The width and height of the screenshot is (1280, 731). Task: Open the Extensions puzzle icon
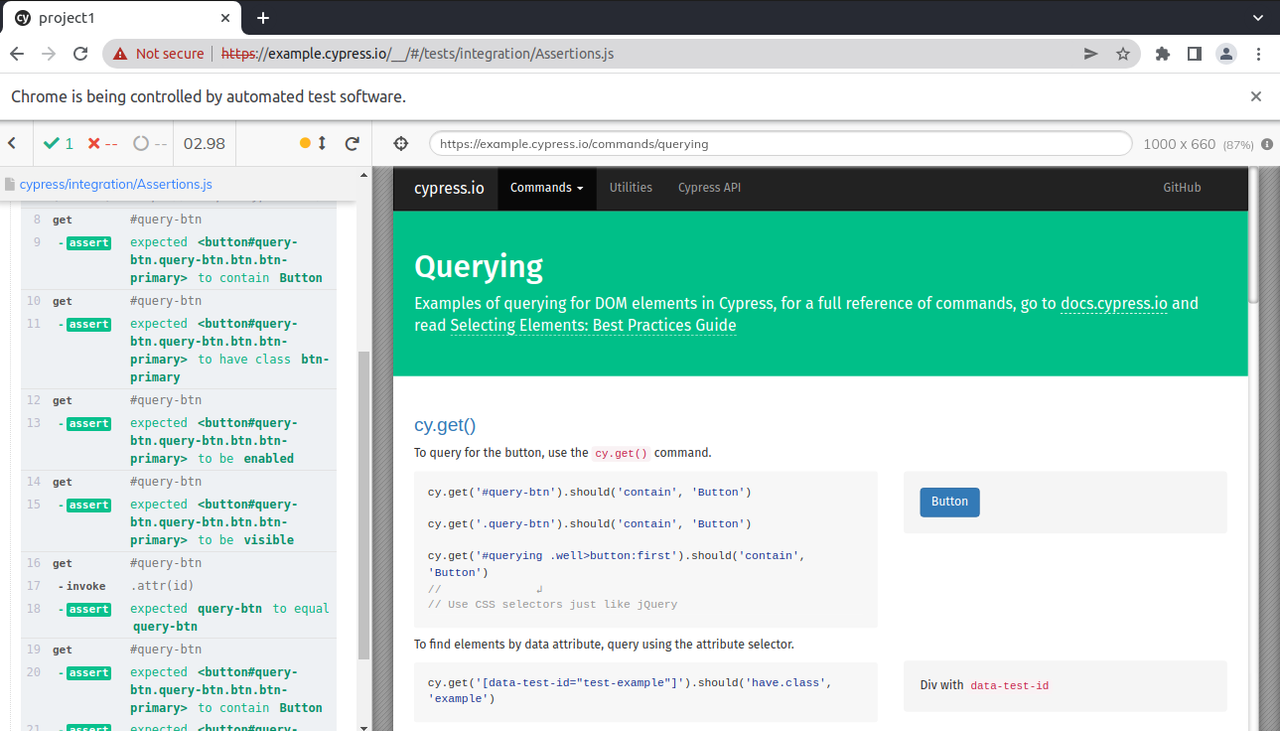tap(1162, 54)
